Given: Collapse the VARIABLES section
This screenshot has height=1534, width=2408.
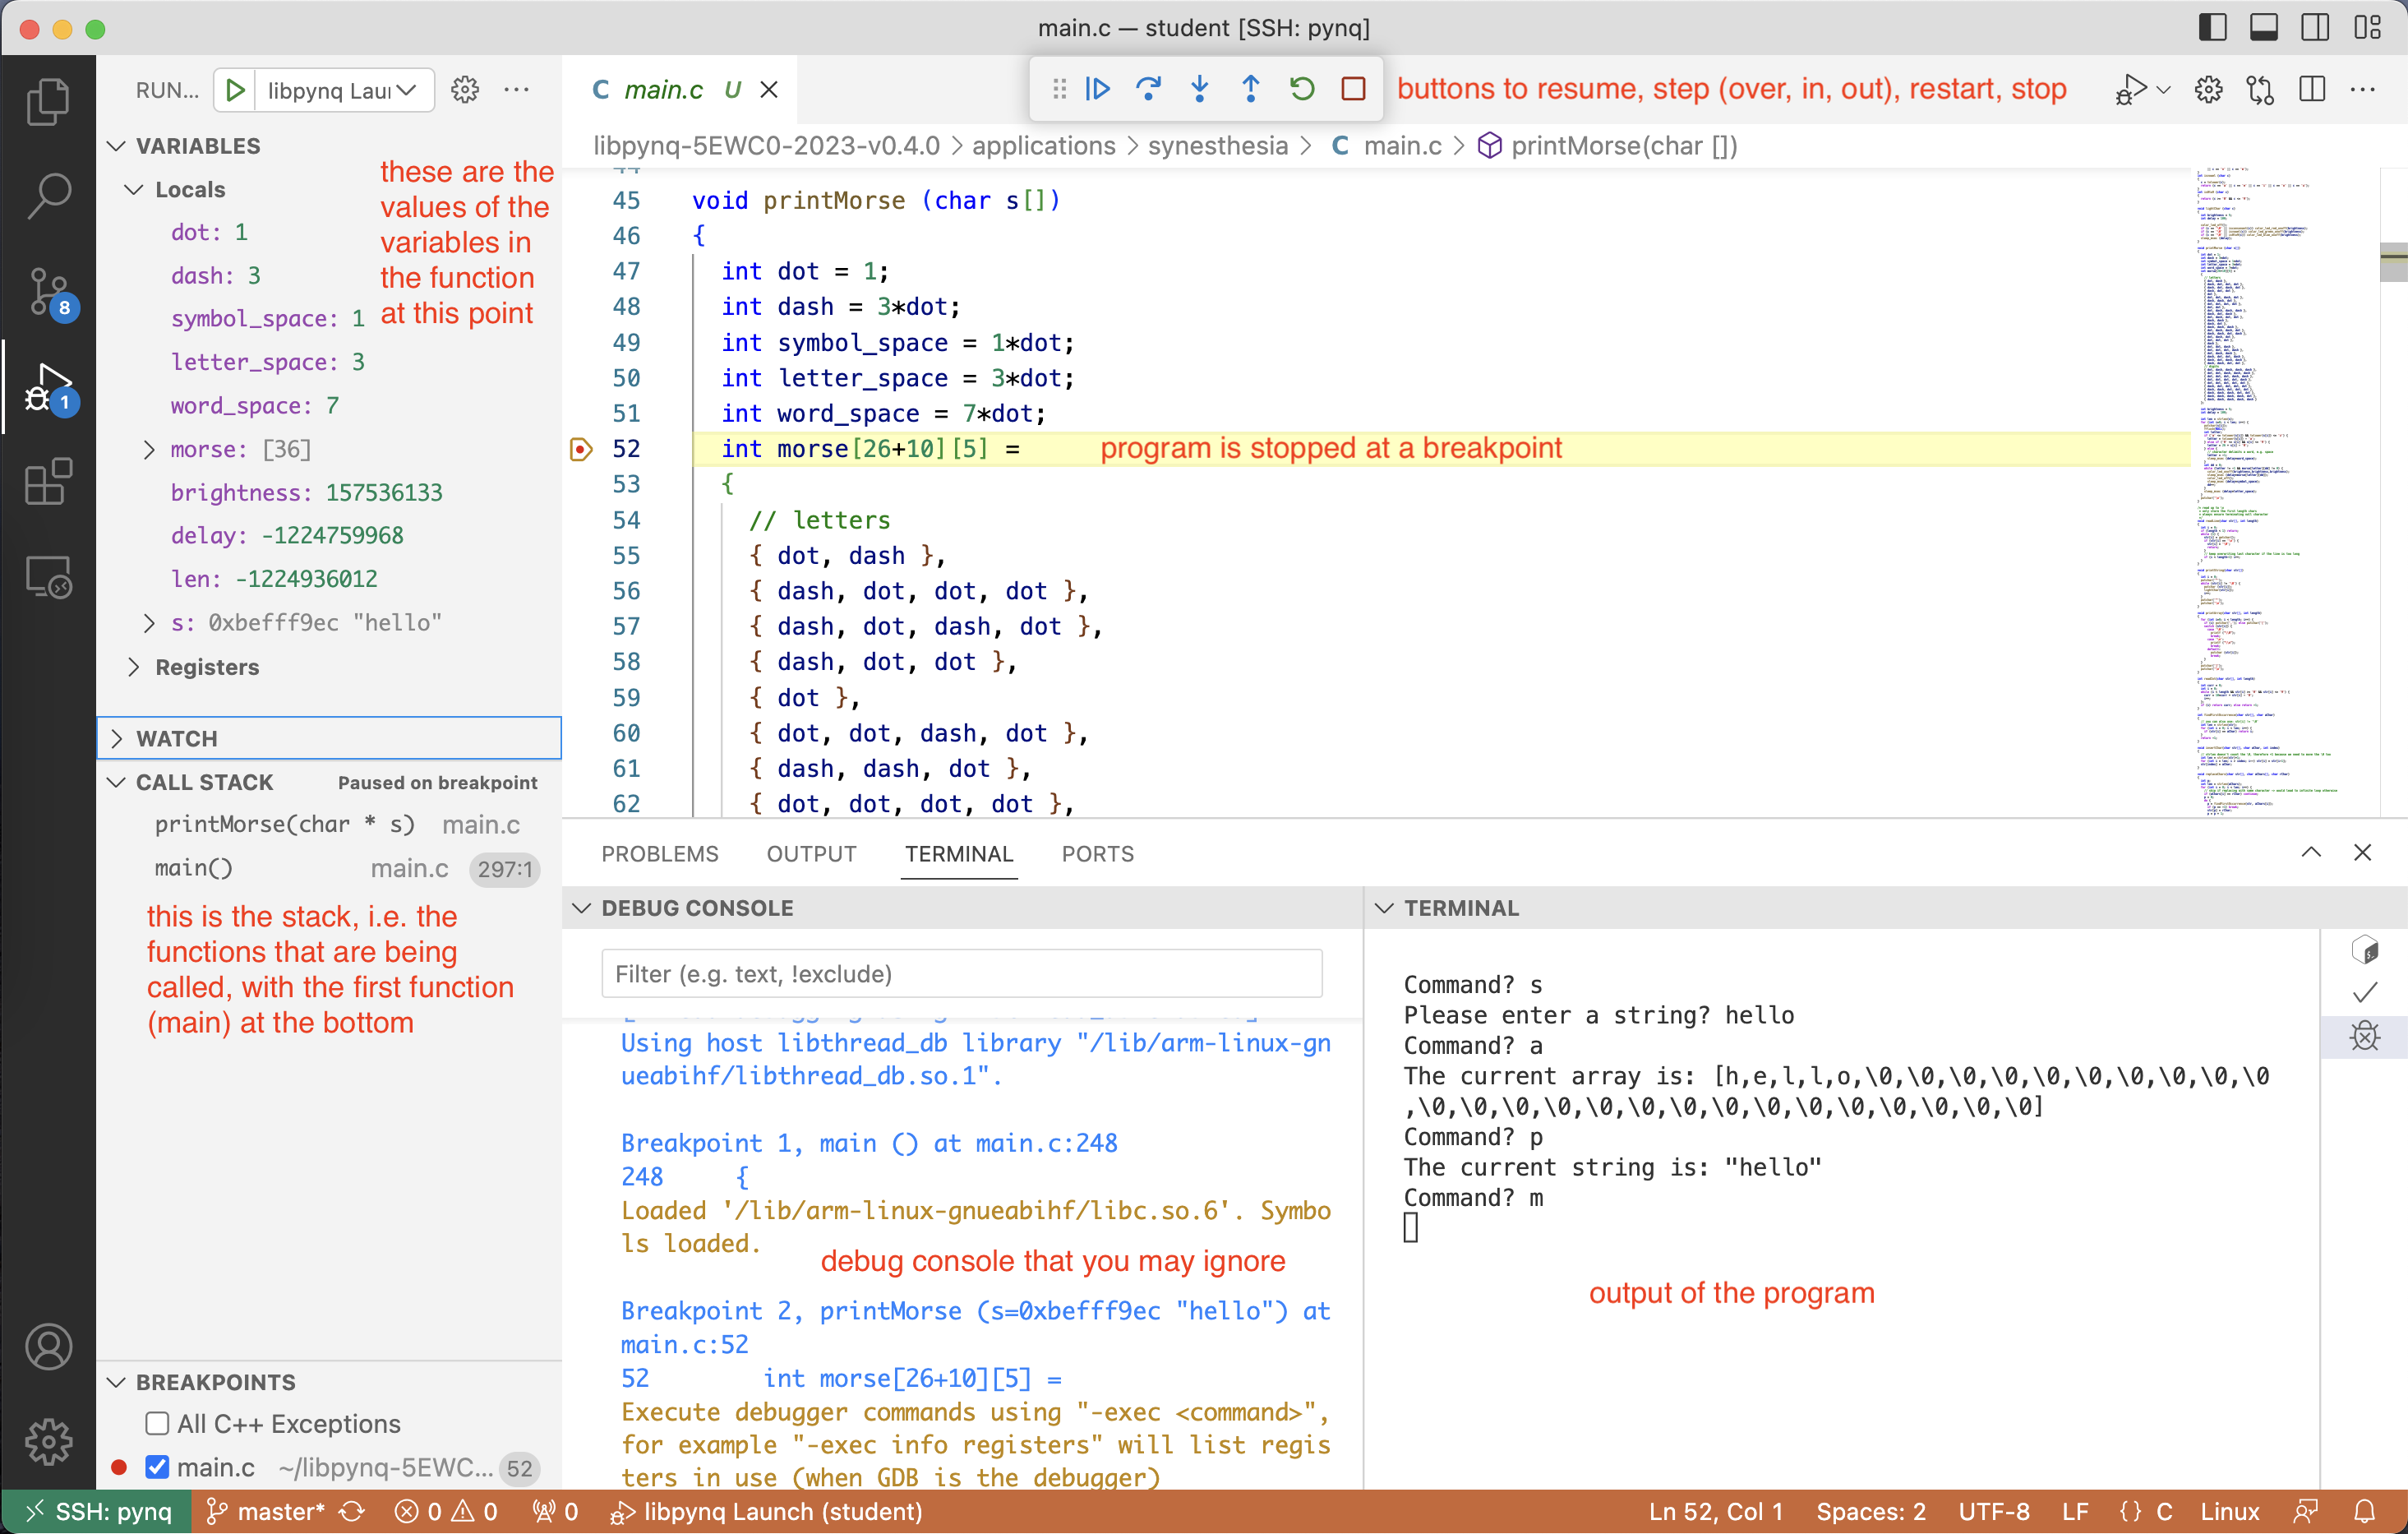Looking at the screenshot, I should coord(116,146).
